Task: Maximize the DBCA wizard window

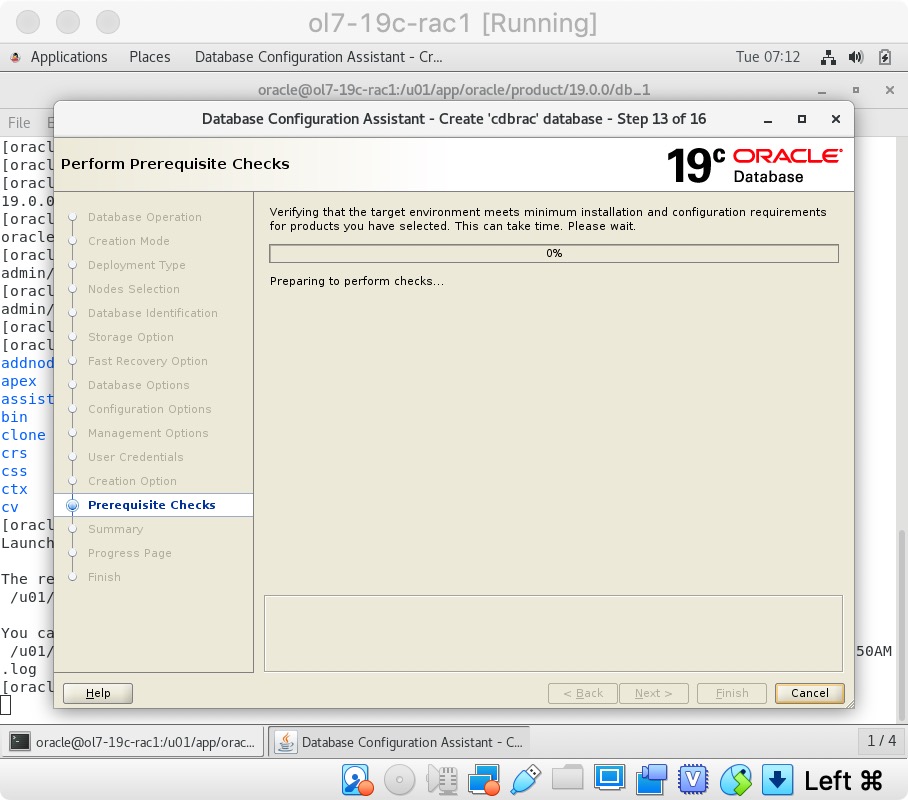Action: [x=801, y=119]
